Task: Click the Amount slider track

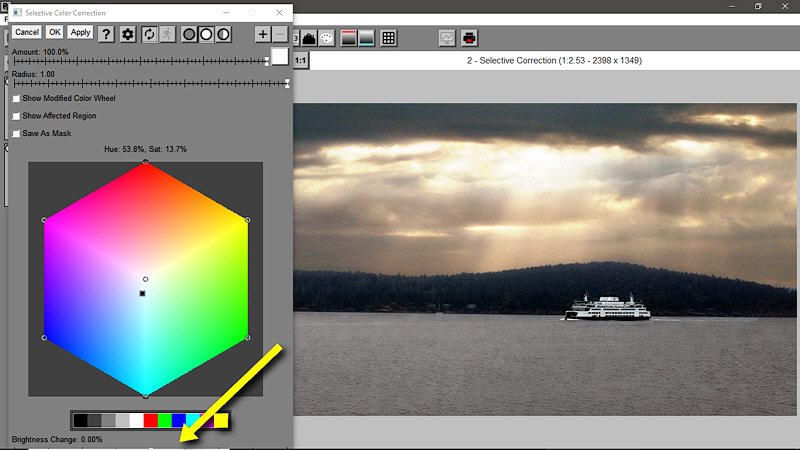Action: [x=140, y=61]
